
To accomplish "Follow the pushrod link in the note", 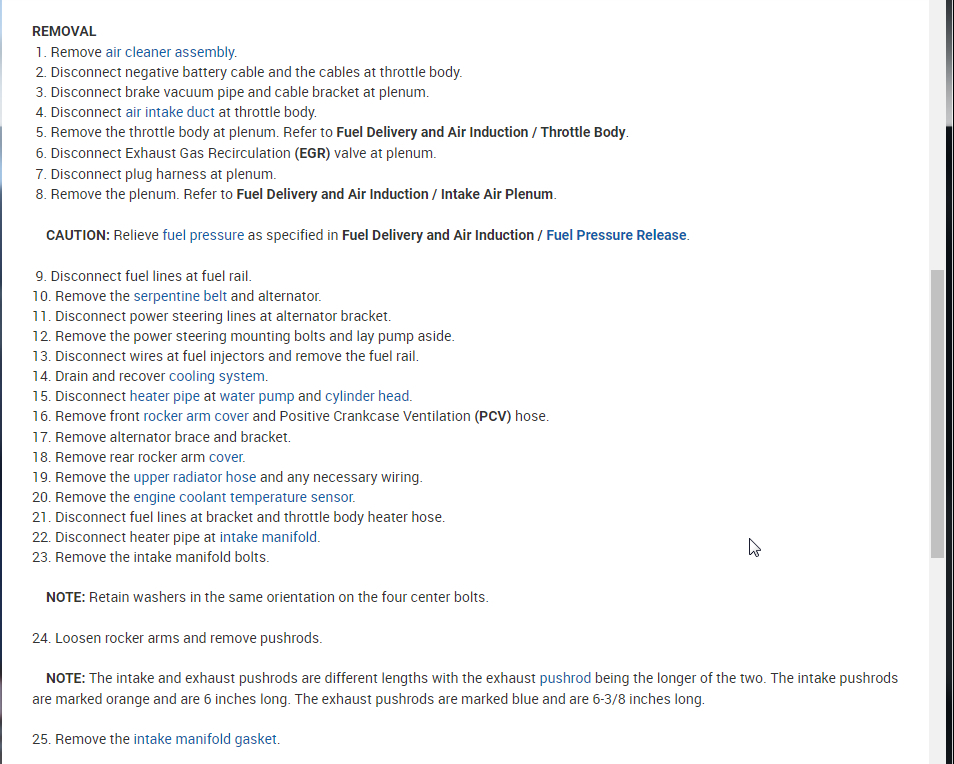I will [x=565, y=678].
